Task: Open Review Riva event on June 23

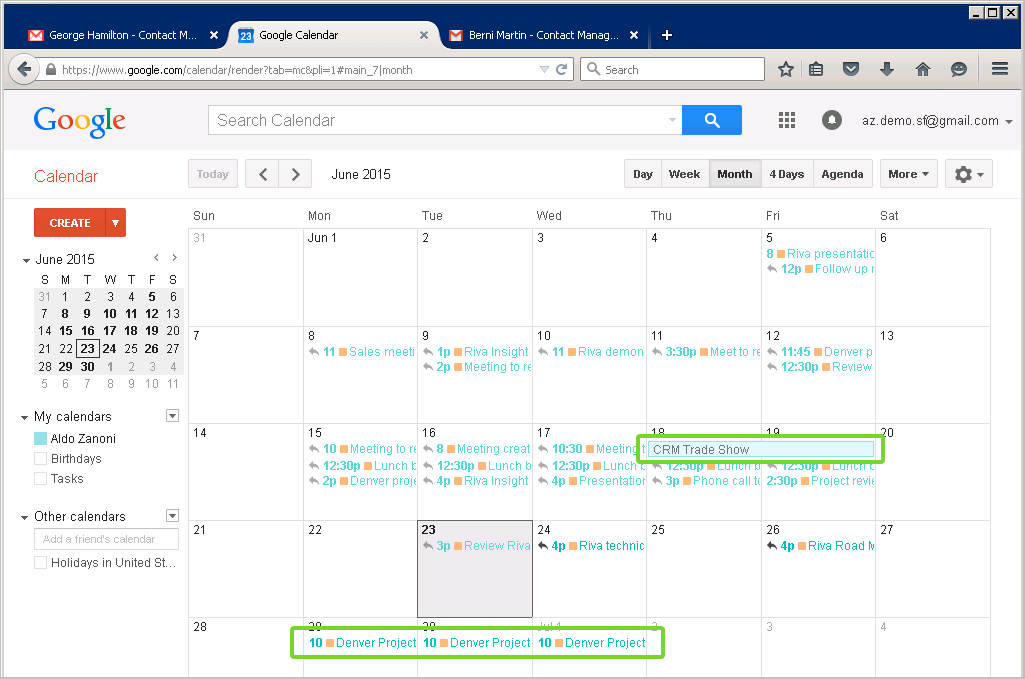Action: click(x=476, y=546)
